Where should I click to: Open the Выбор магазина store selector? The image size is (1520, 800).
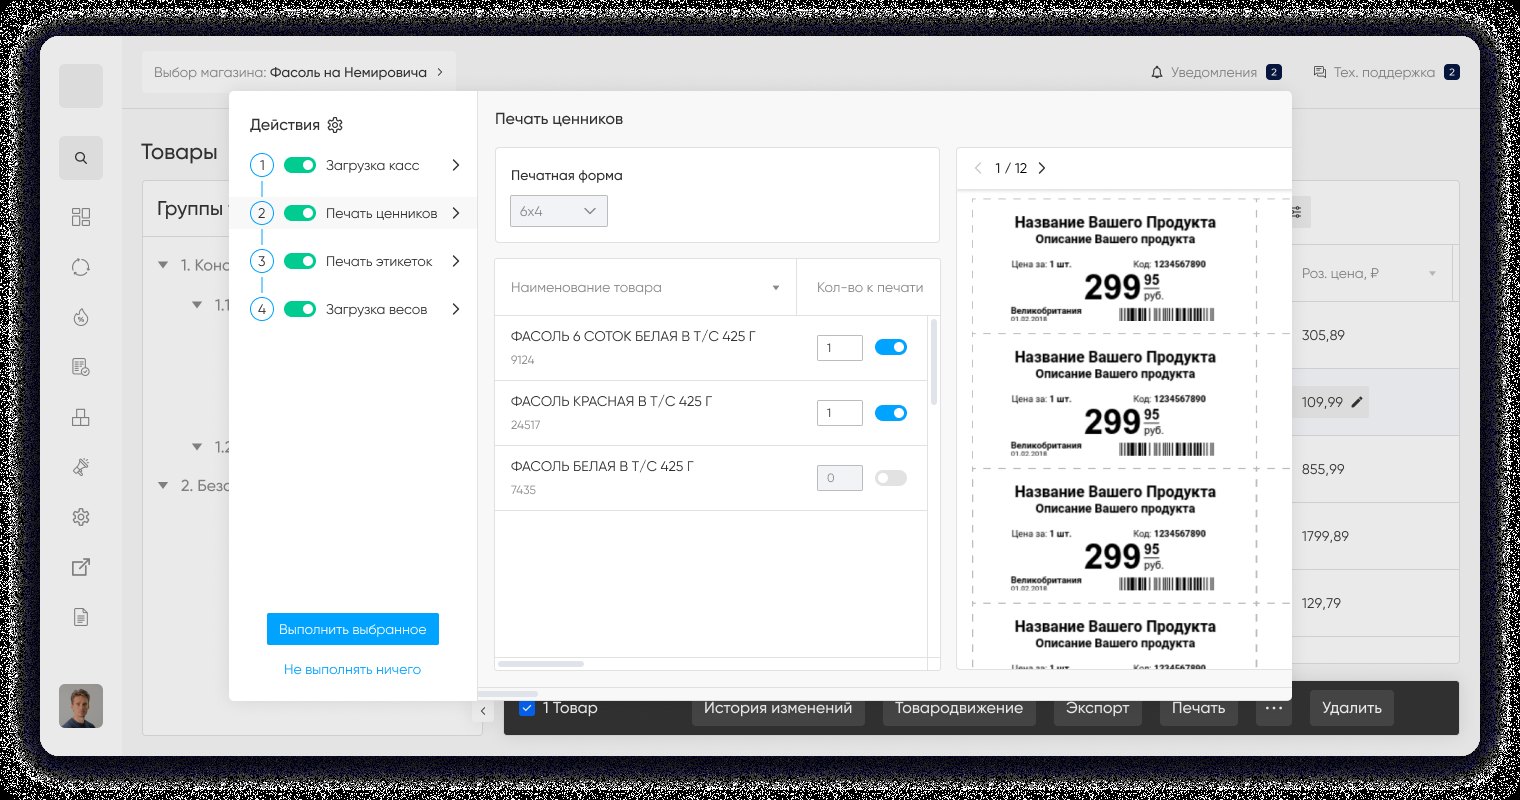pyautogui.click(x=299, y=72)
